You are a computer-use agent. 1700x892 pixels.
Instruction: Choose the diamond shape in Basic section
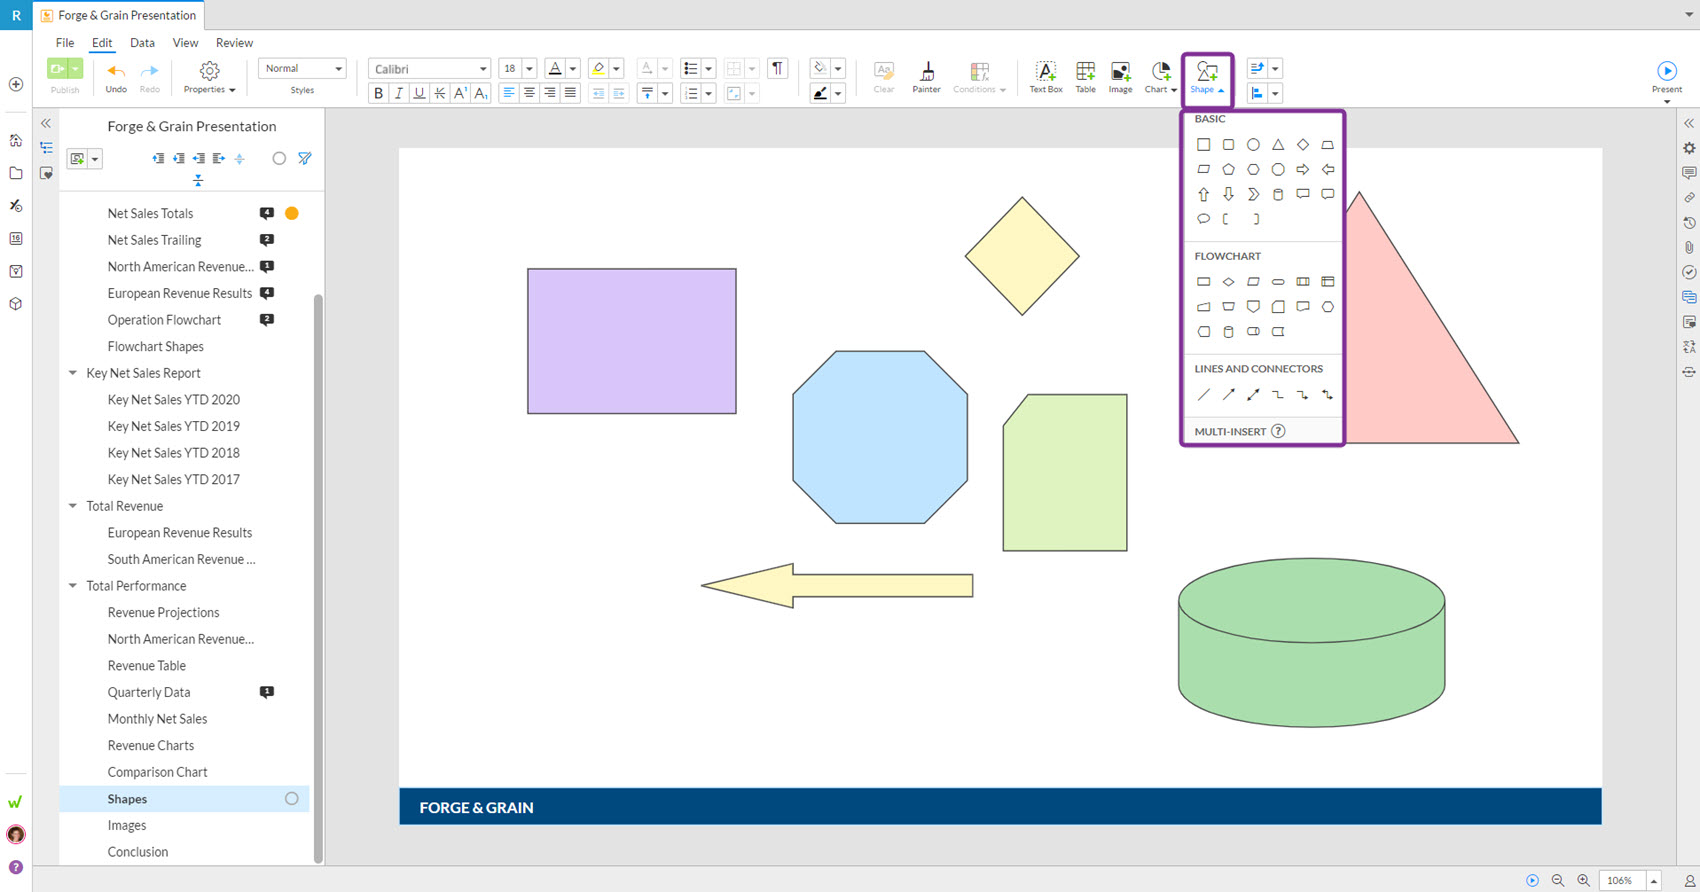point(1302,145)
